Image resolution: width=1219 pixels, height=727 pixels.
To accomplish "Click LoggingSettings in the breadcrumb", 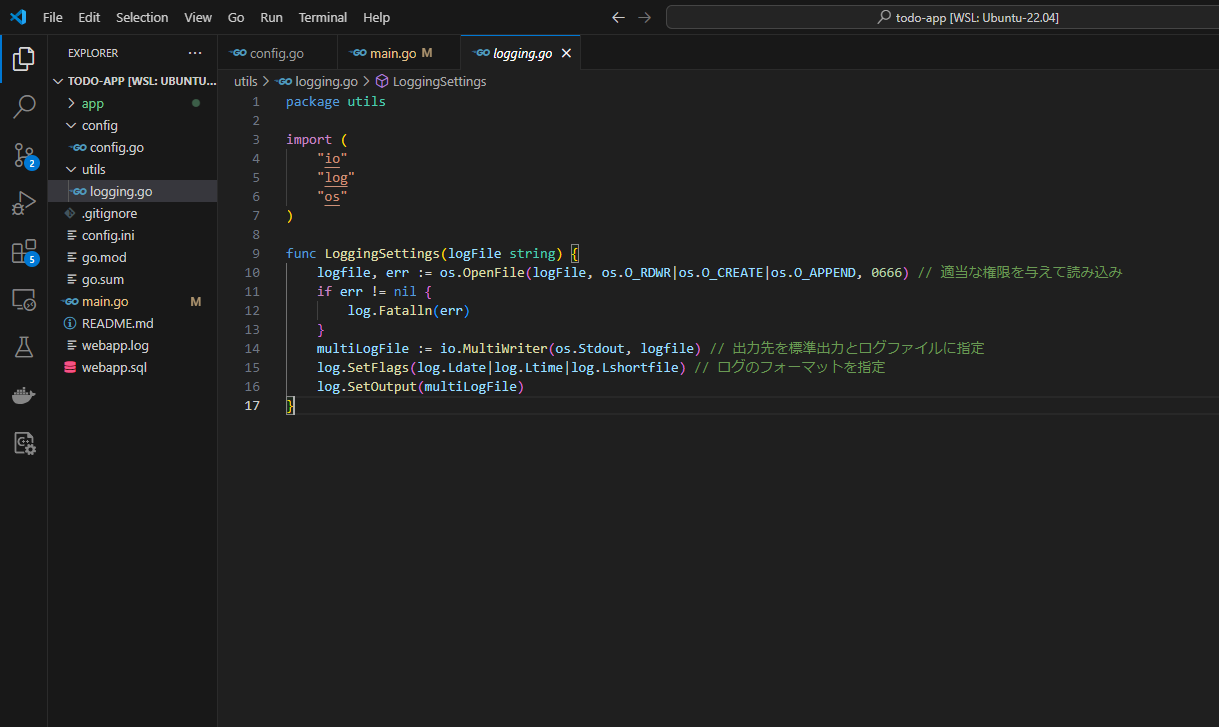I will (x=439, y=81).
